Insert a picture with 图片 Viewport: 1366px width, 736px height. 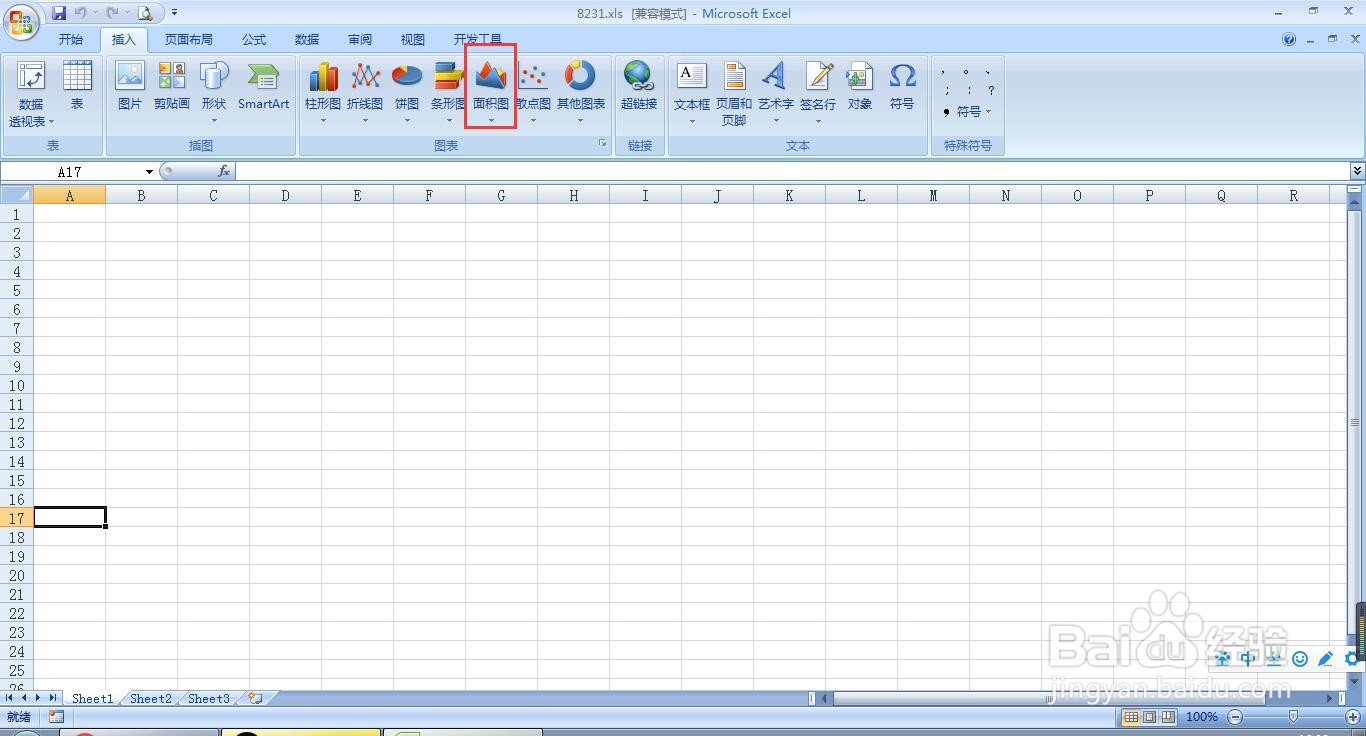[130, 86]
